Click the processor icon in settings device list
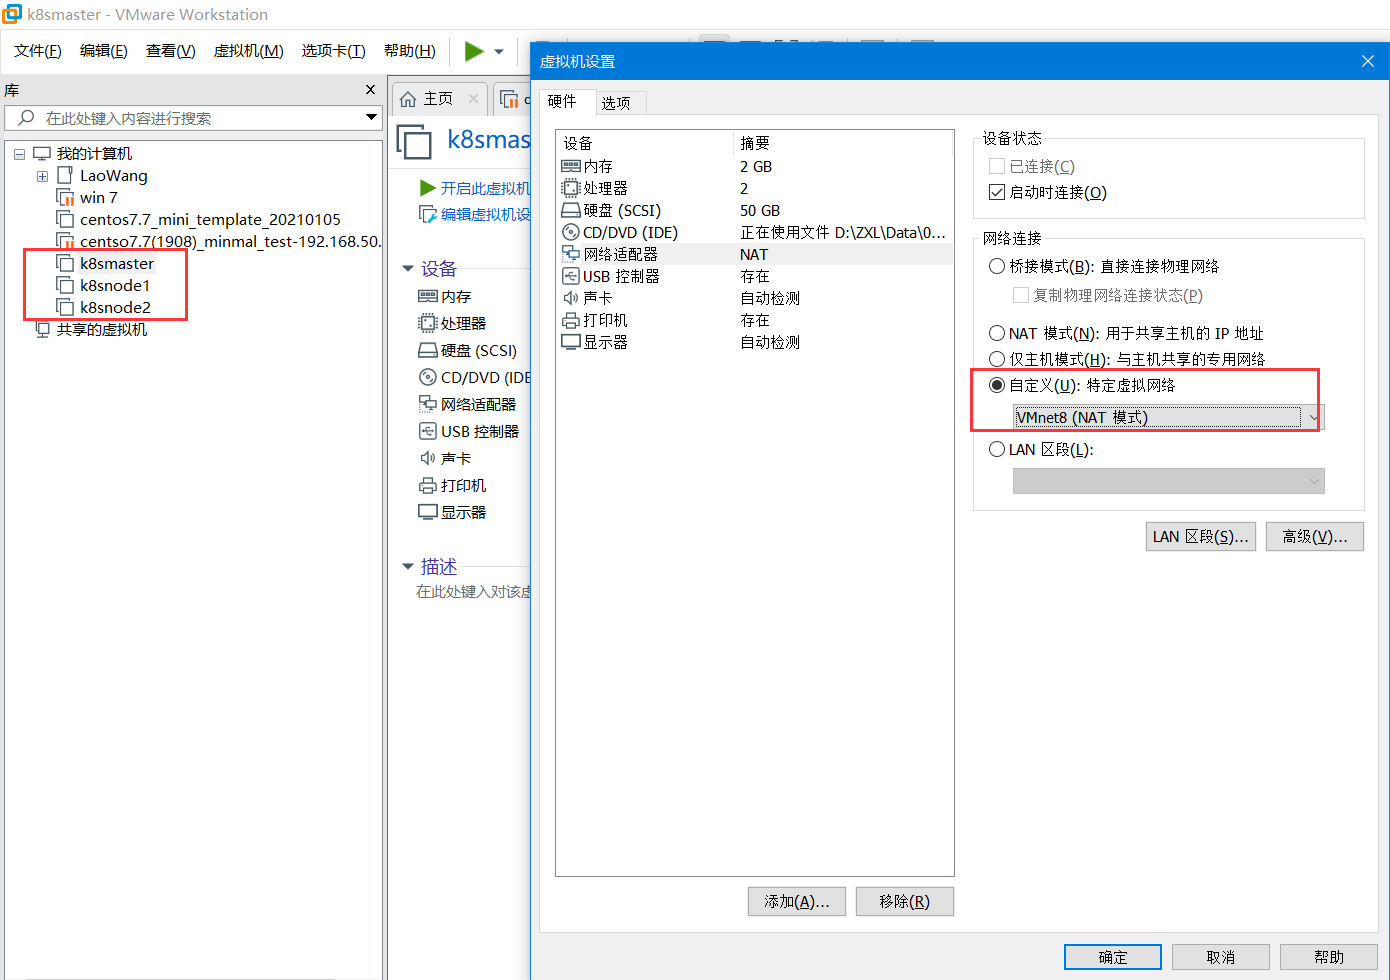This screenshot has height=980, width=1390. (x=571, y=188)
